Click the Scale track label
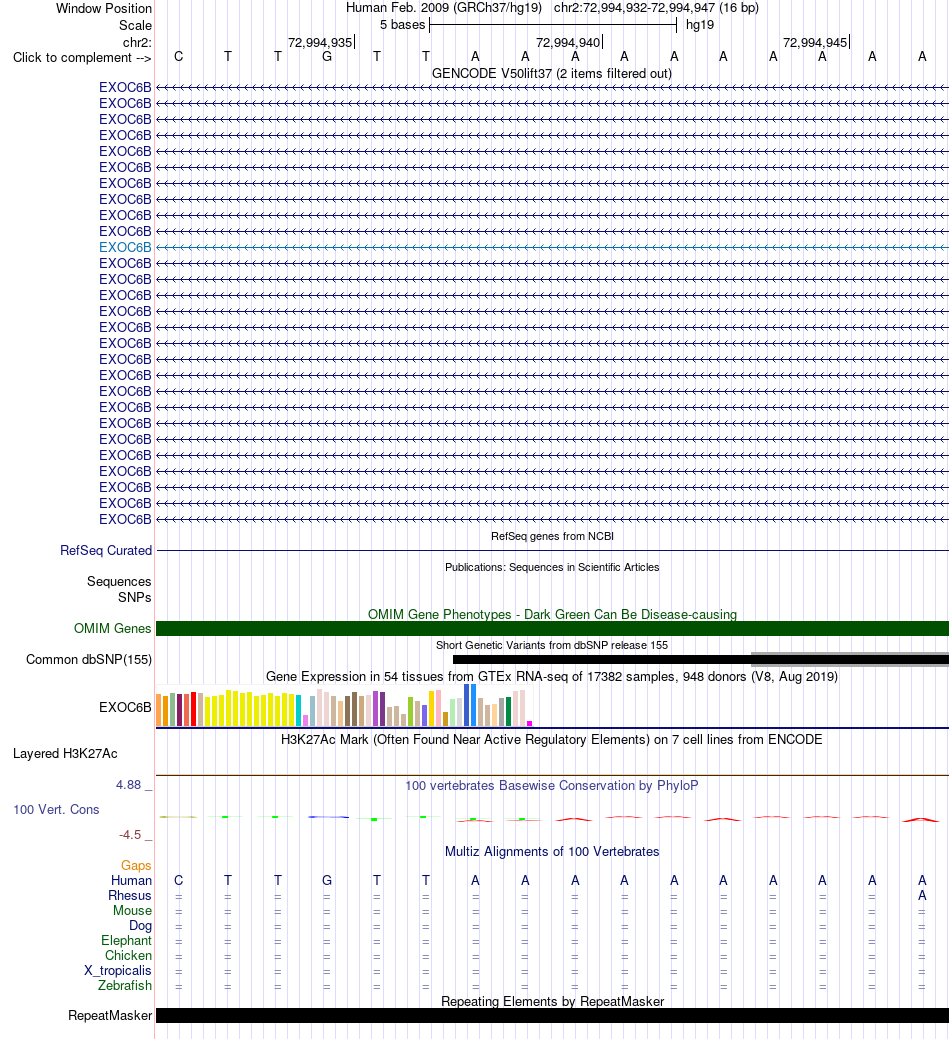The image size is (950, 1039). coord(135,25)
